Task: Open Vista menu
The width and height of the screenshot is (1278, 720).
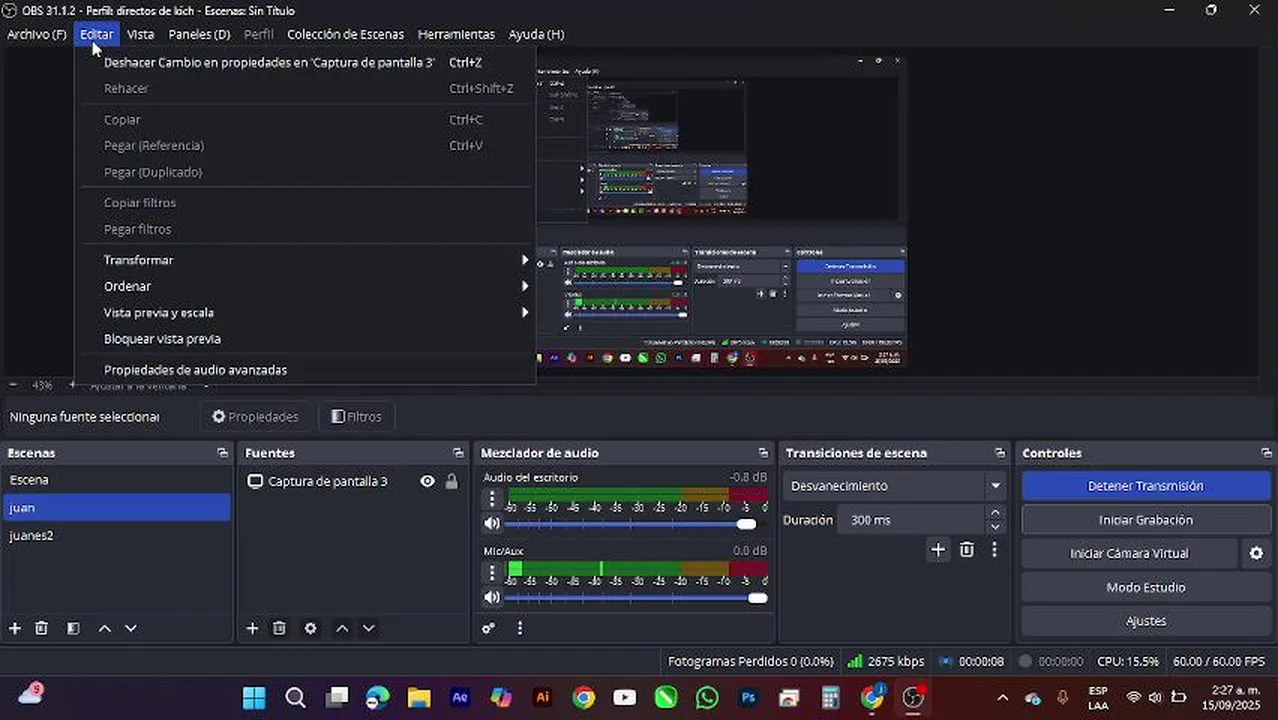Action: click(140, 34)
